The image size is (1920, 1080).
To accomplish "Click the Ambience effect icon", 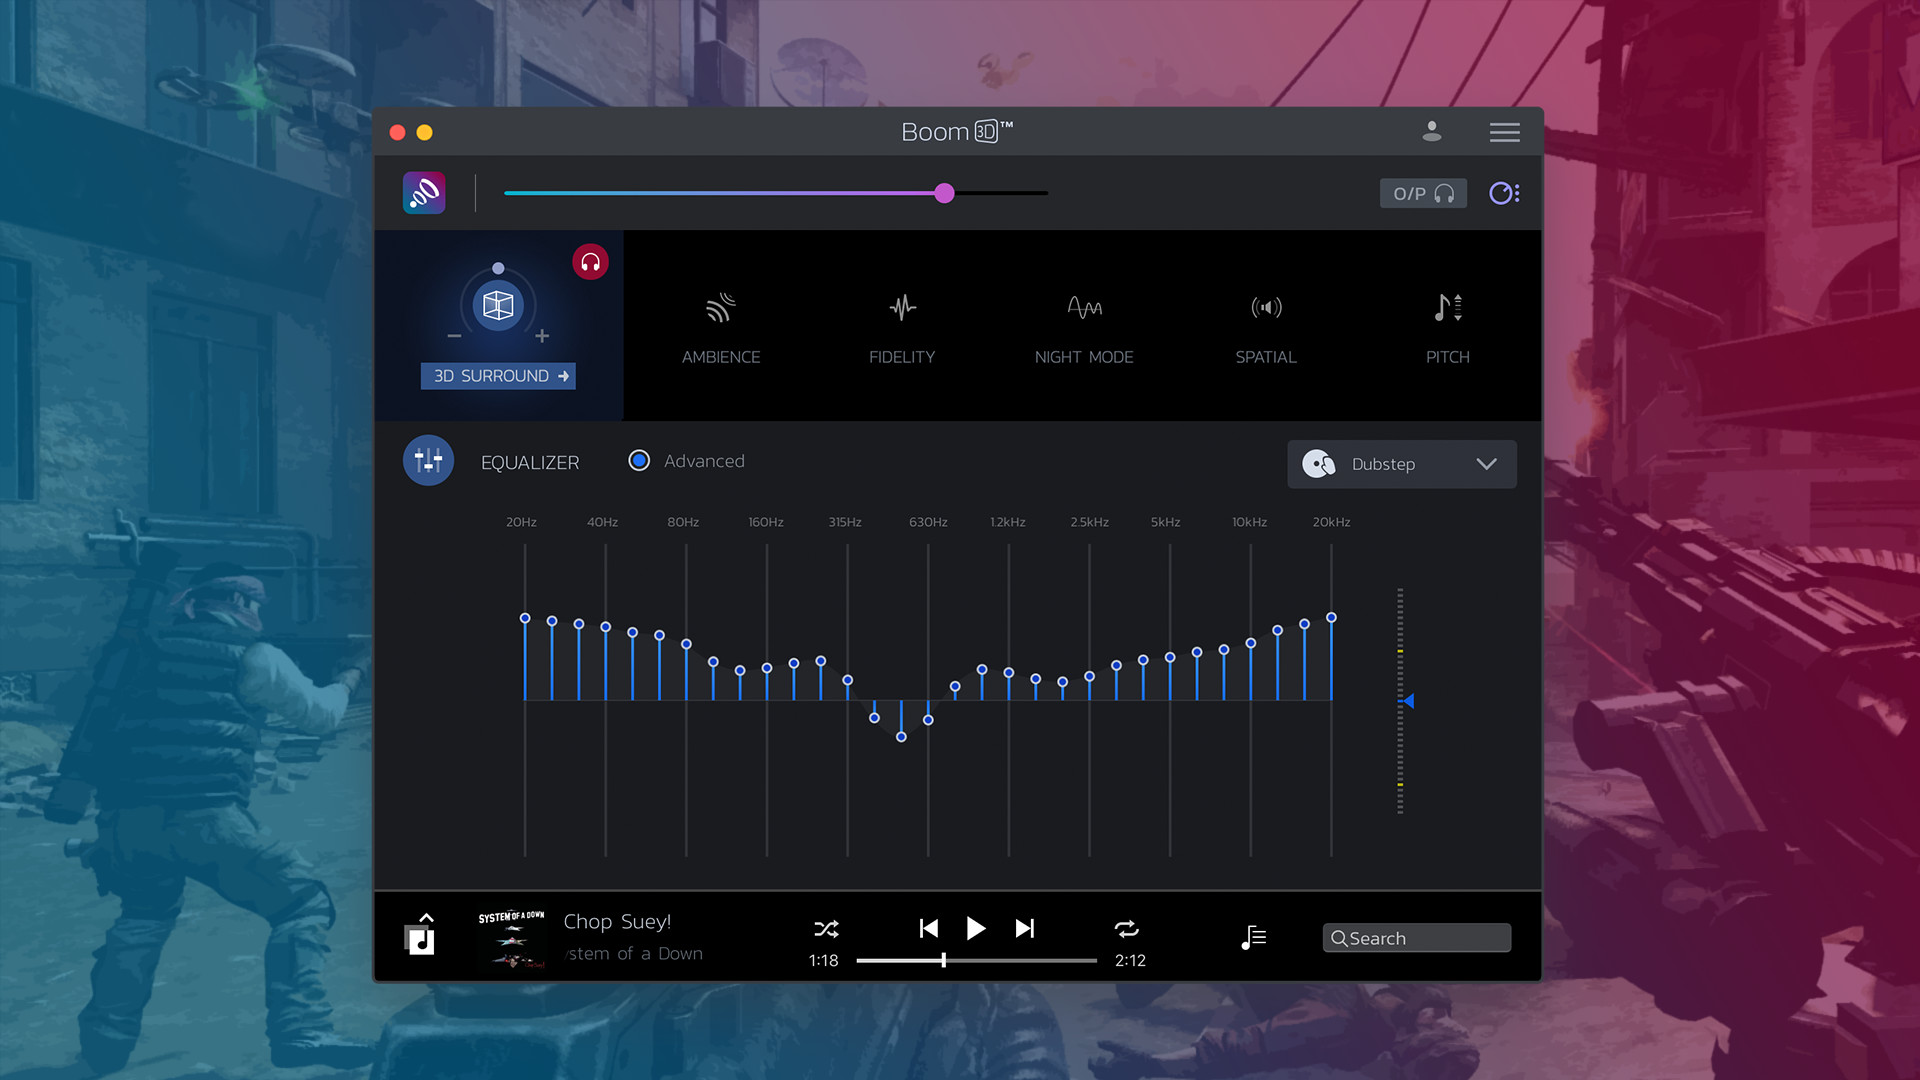I will [720, 308].
